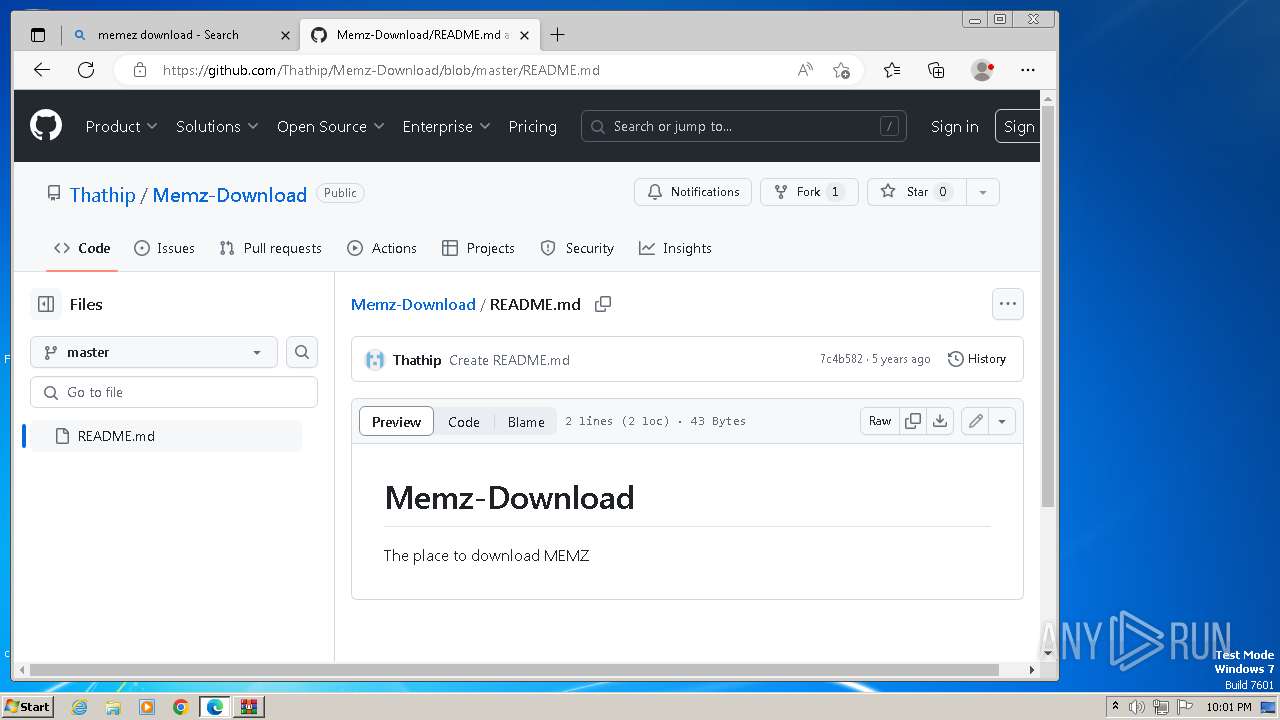
Task: Open the Favorites list icon
Action: [x=892, y=70]
